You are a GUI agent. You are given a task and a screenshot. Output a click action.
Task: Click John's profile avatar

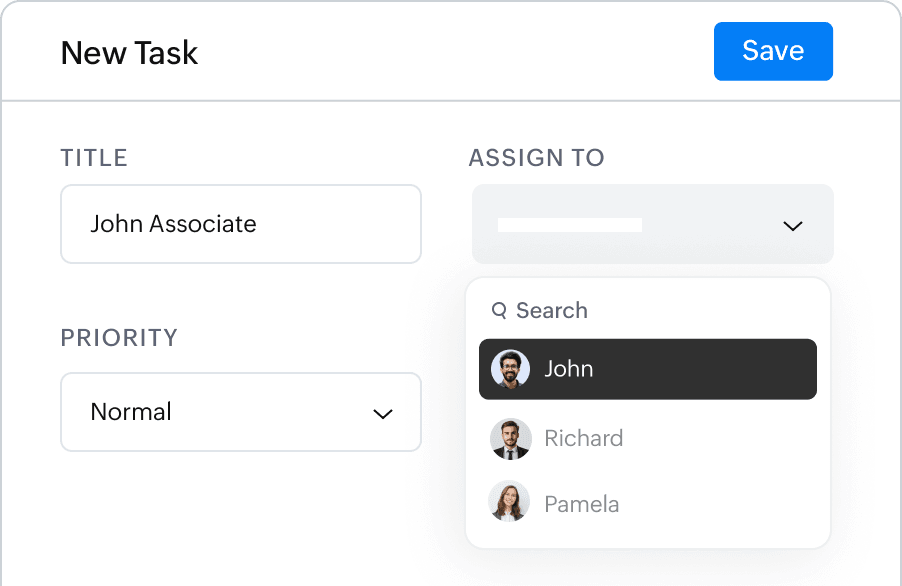510,369
